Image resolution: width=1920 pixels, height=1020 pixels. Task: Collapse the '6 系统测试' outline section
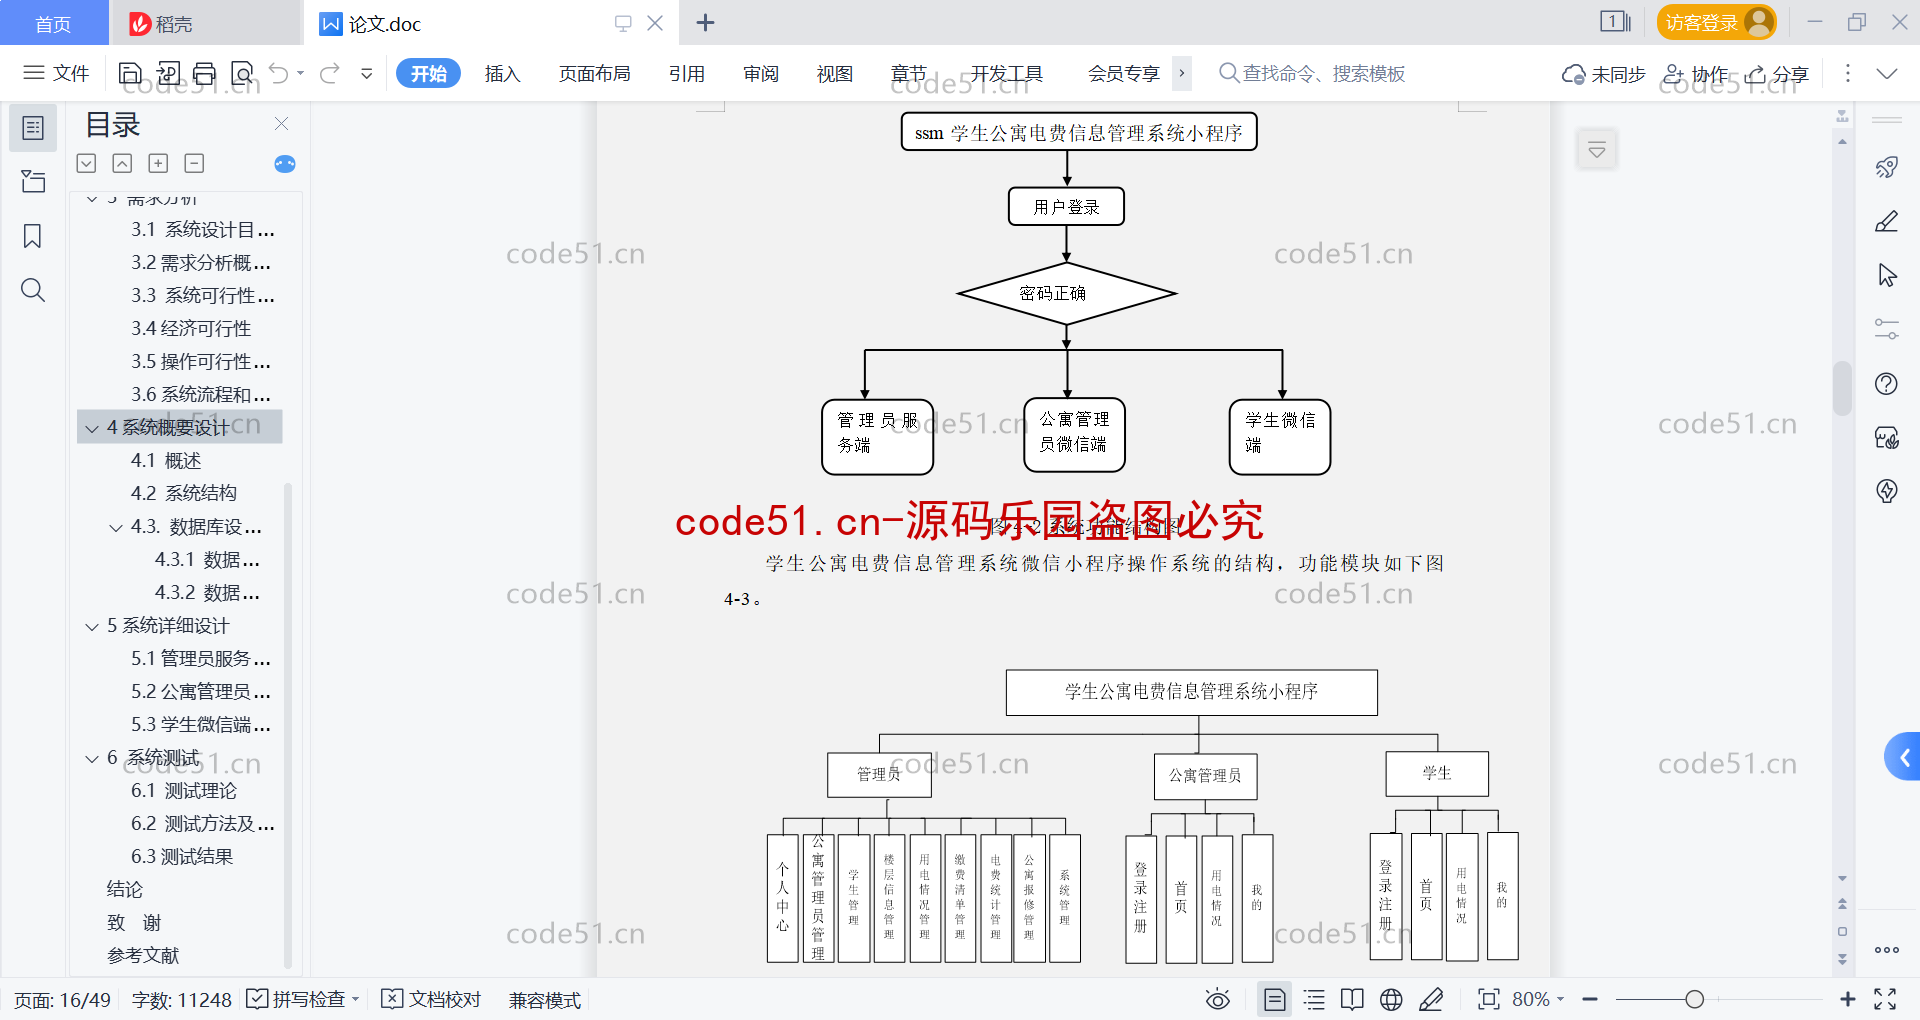(92, 758)
